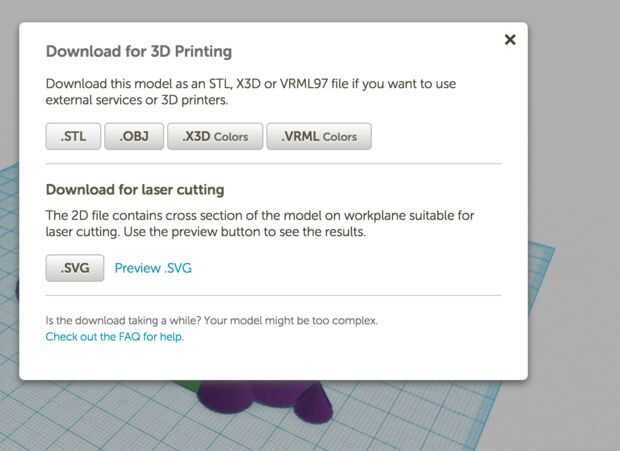Download the .SVG laser cutting file
Image resolution: width=620 pixels, height=451 pixels.
[74, 268]
